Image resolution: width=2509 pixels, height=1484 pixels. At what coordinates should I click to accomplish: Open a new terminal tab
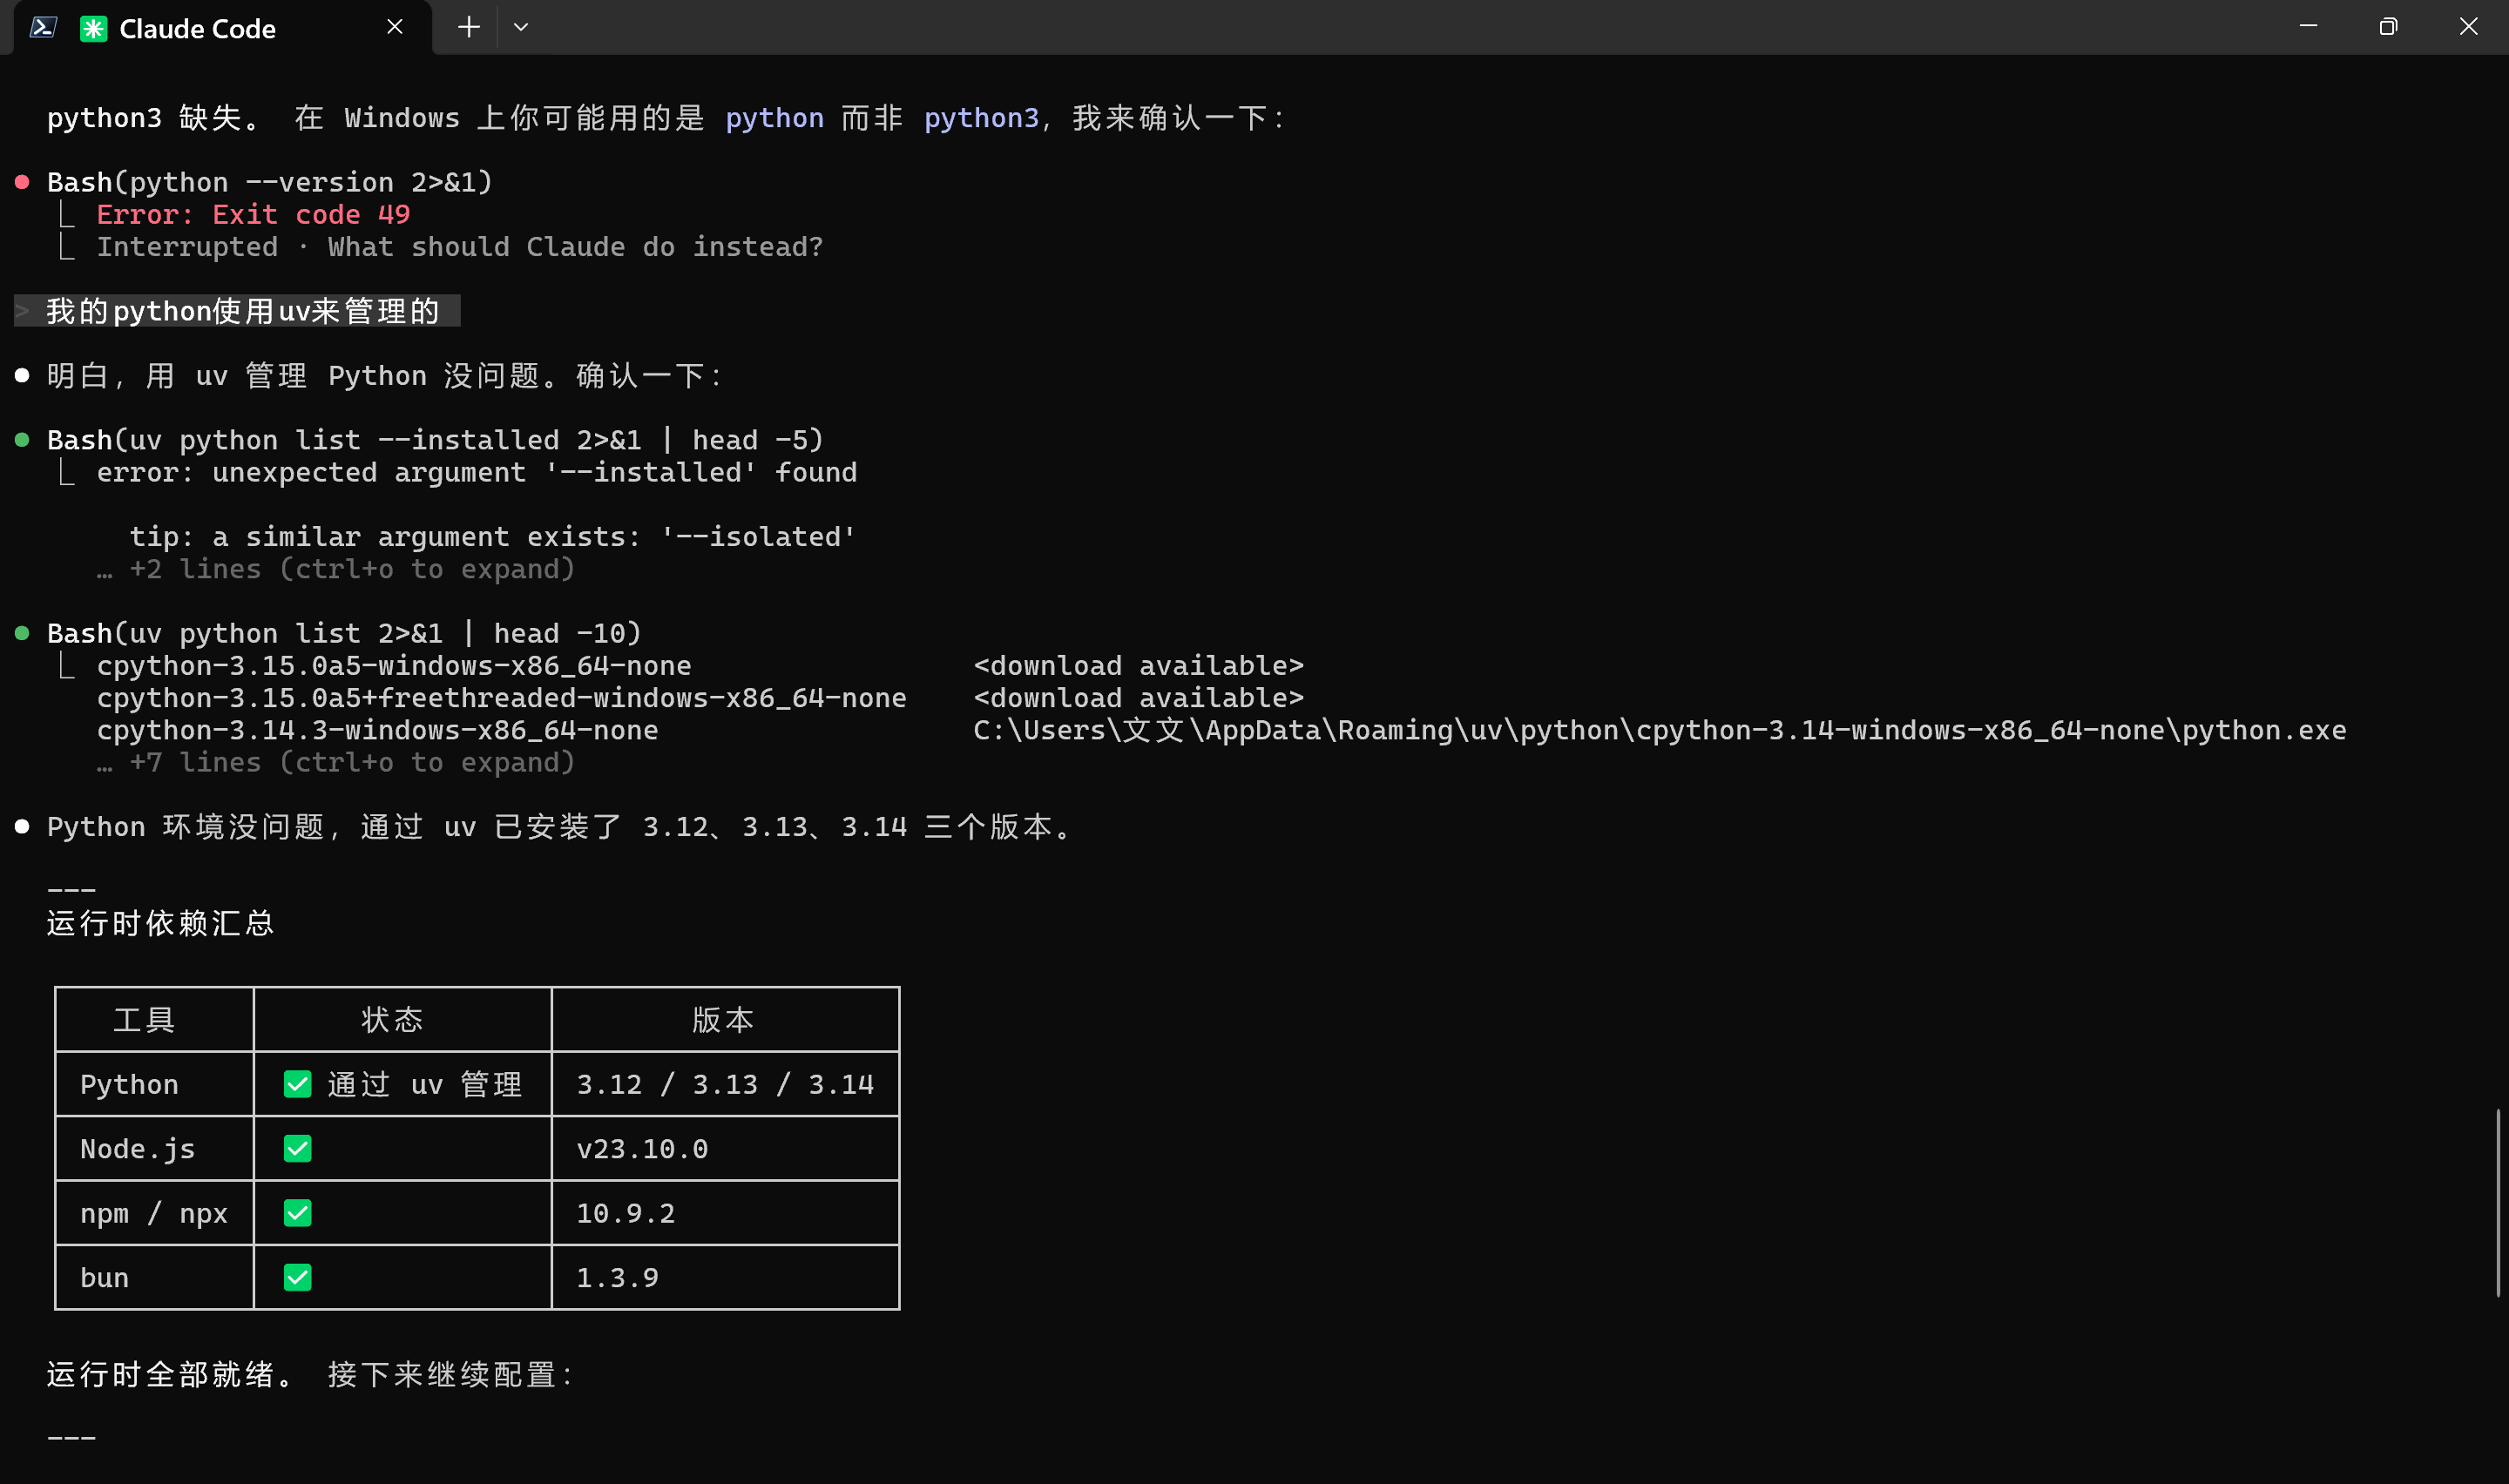tap(468, 27)
